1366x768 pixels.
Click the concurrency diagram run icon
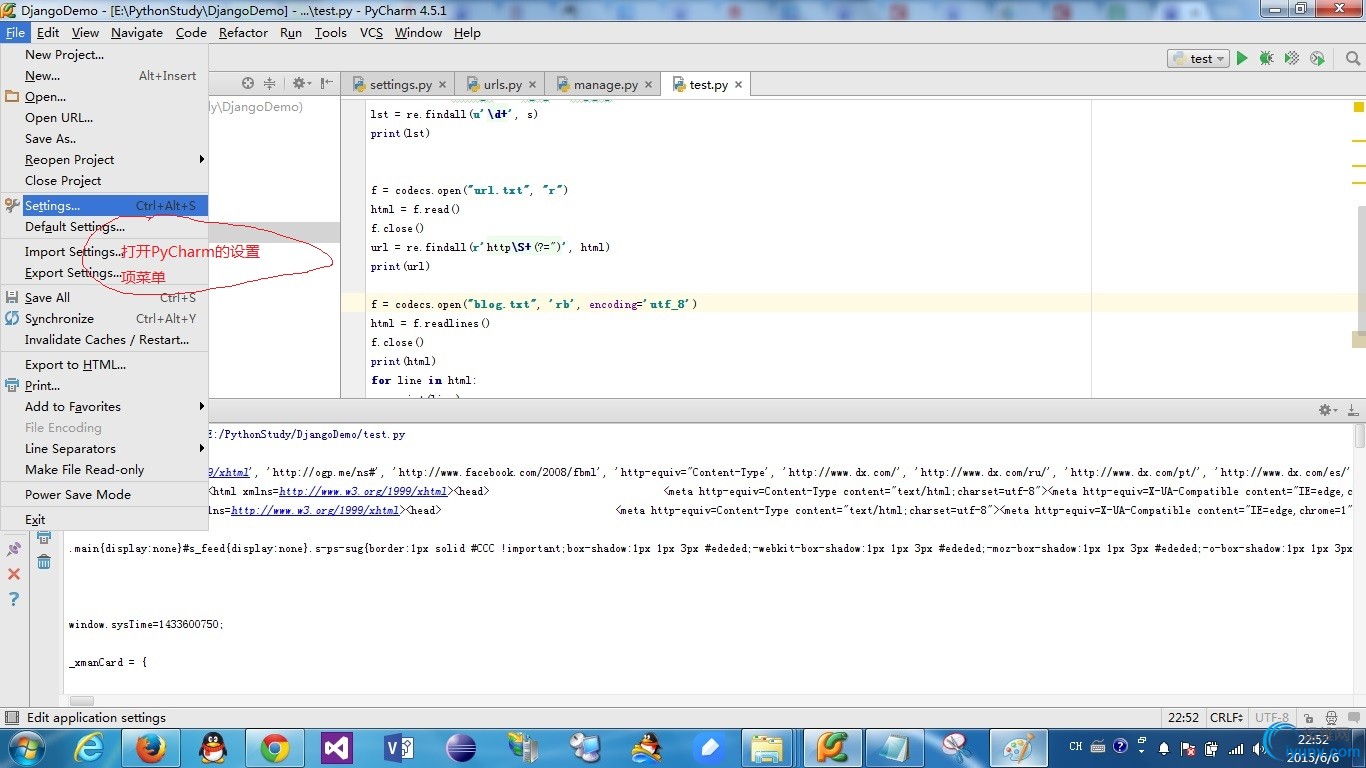(x=1317, y=59)
